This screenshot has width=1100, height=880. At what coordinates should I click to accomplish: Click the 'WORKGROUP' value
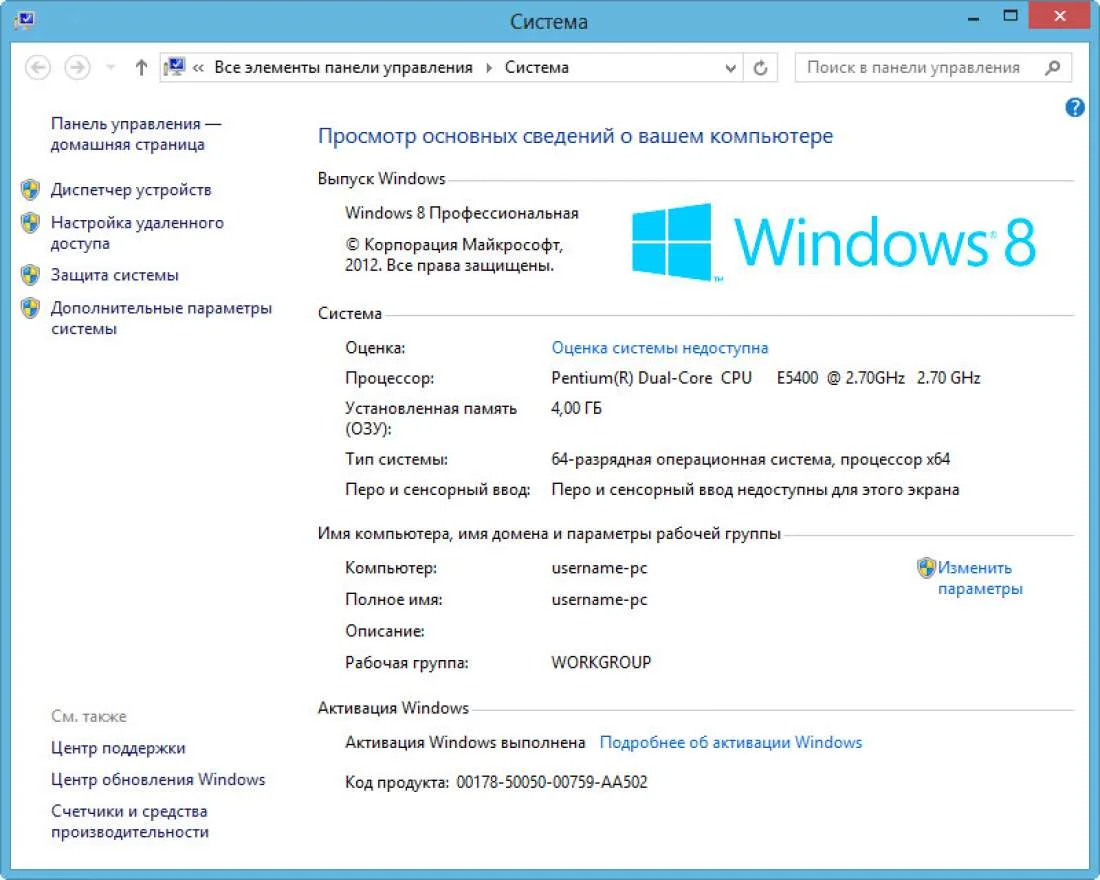point(601,662)
